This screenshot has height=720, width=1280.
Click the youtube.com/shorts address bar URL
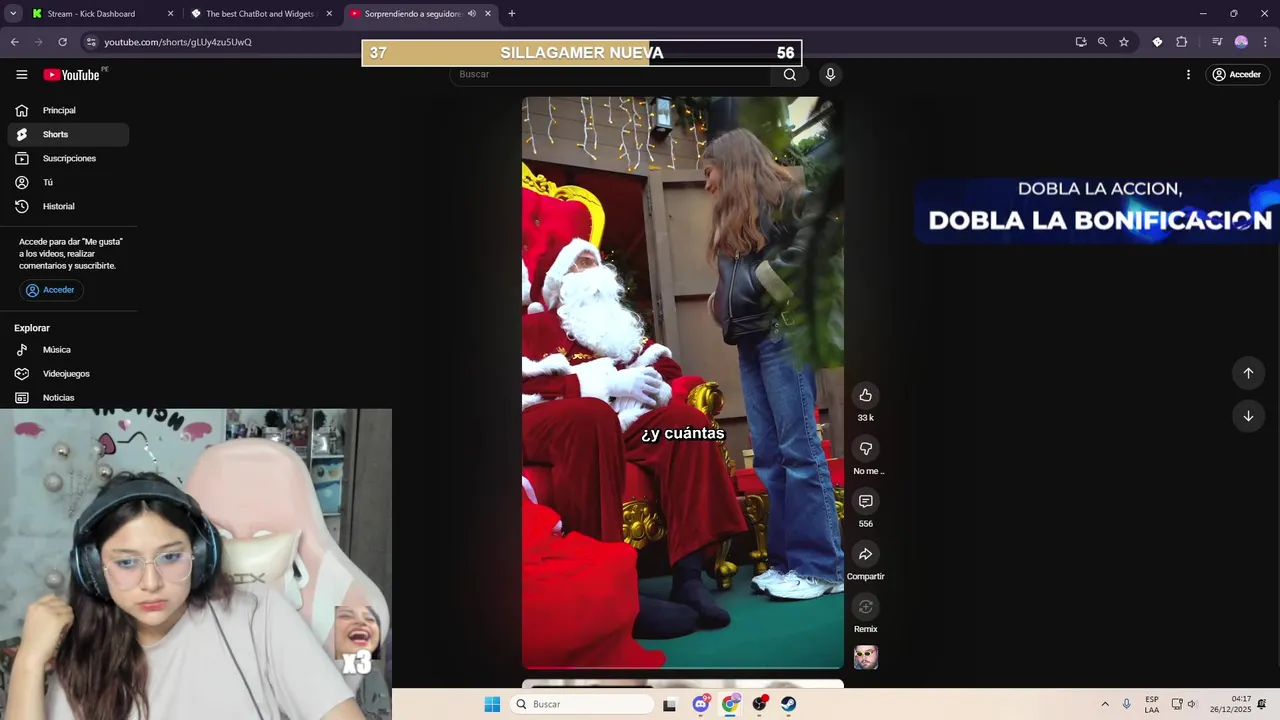point(178,42)
